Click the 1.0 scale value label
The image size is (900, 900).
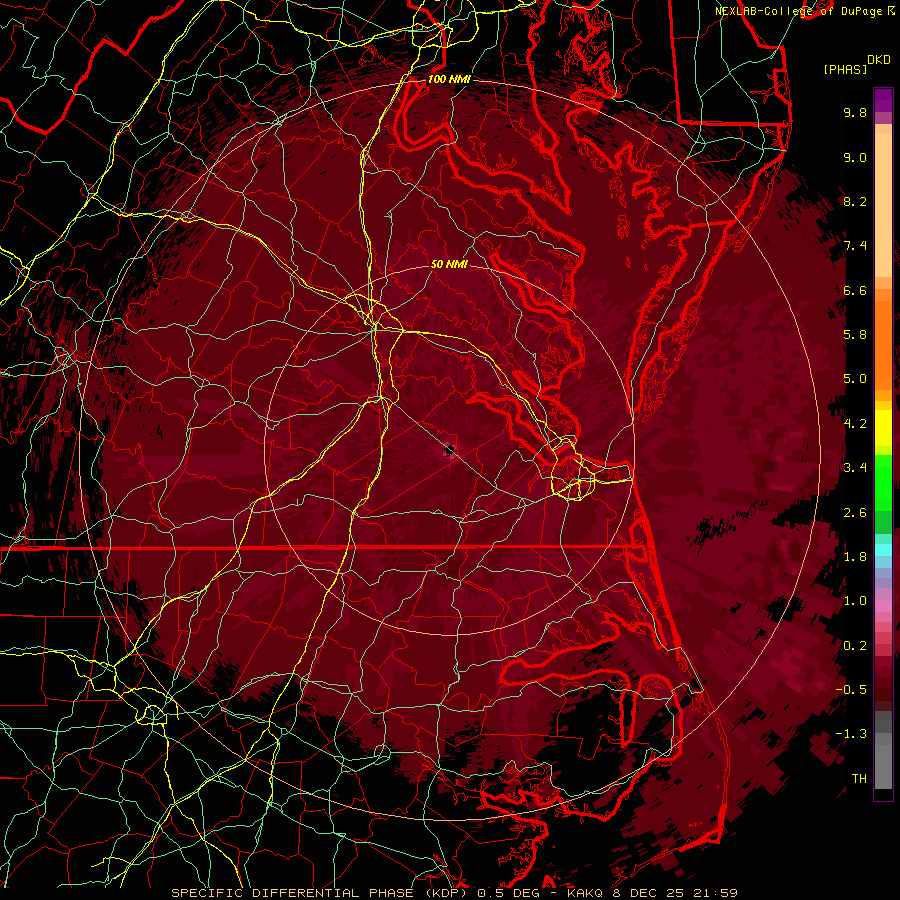855,601
